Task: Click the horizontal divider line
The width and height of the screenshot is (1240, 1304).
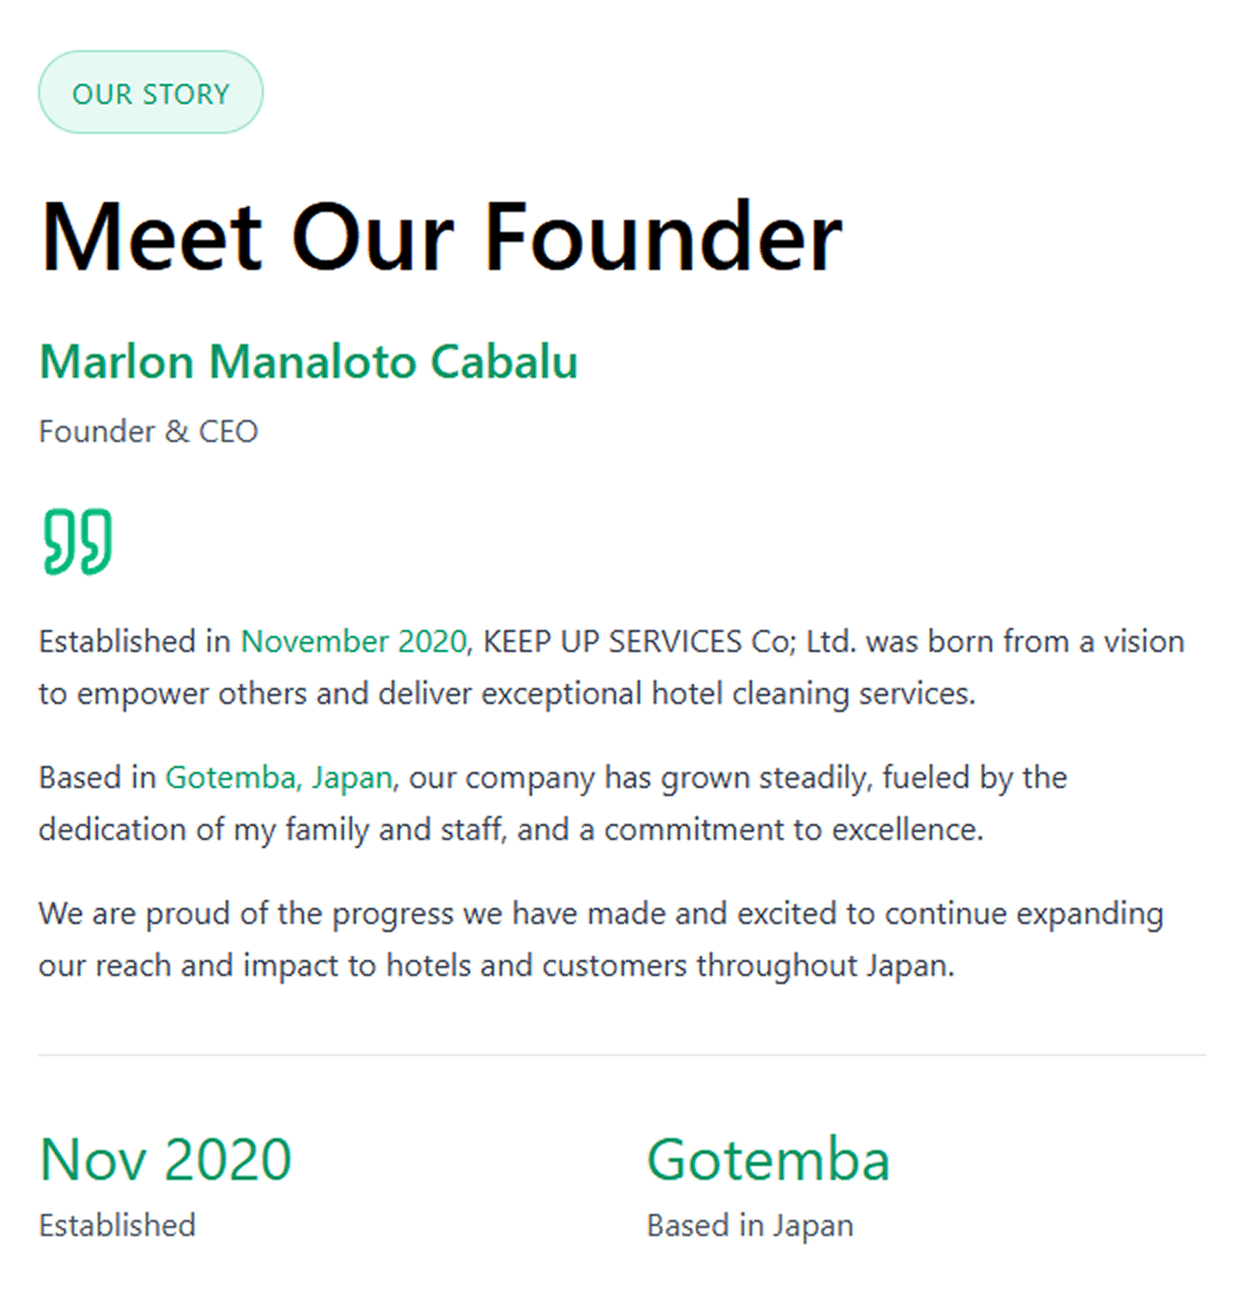Action: pyautogui.click(x=621, y=1054)
